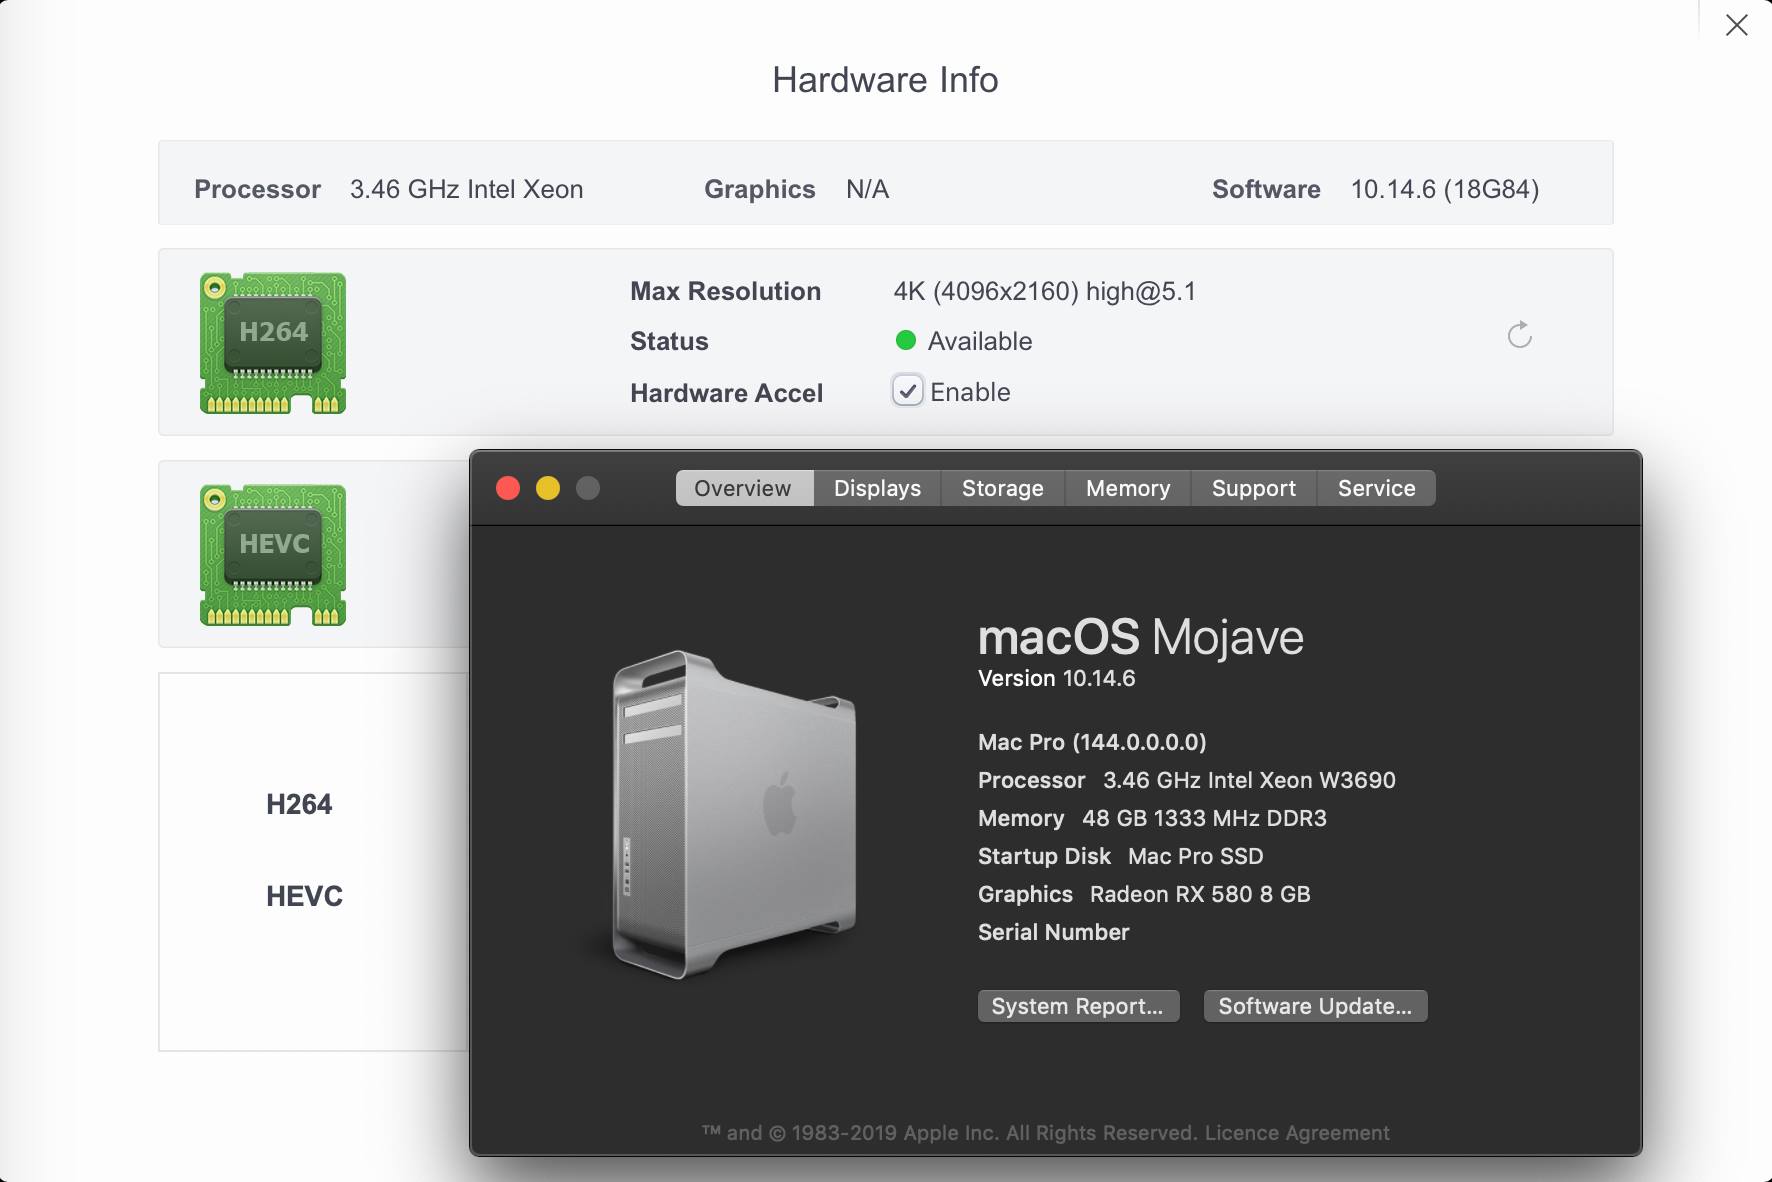Image resolution: width=1772 pixels, height=1182 pixels.
Task: Click the H264 label in the lower table
Action: pyautogui.click(x=299, y=804)
